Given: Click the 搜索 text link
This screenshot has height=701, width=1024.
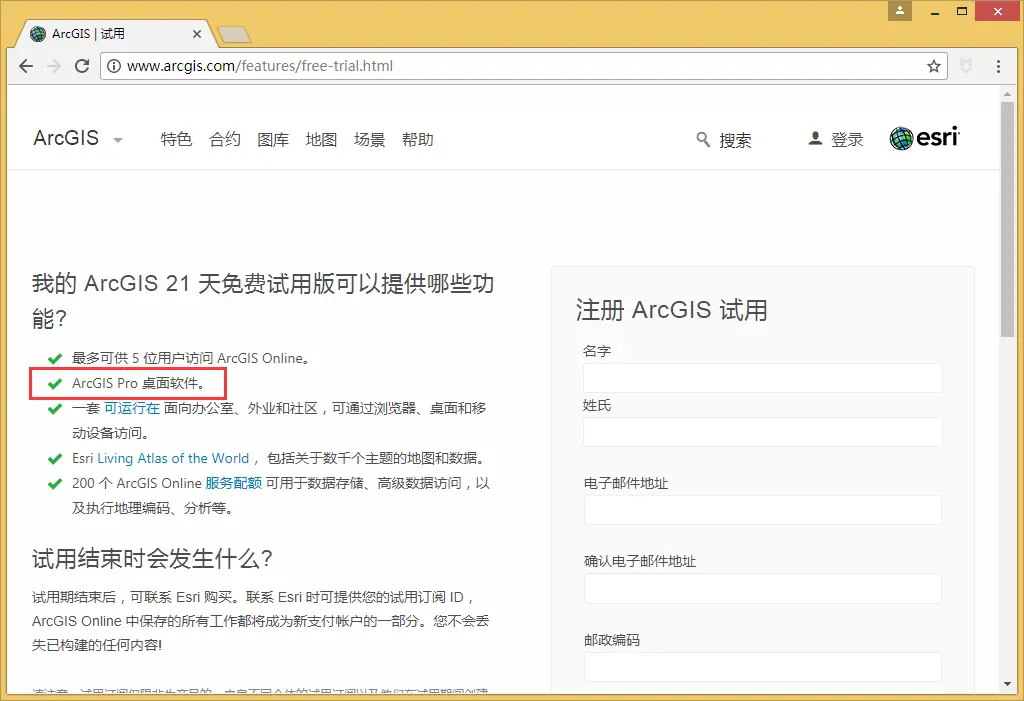Looking at the screenshot, I should point(735,140).
